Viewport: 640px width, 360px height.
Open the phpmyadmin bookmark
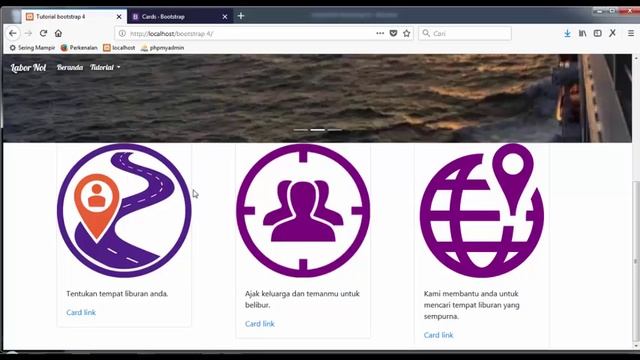pyautogui.click(x=162, y=48)
